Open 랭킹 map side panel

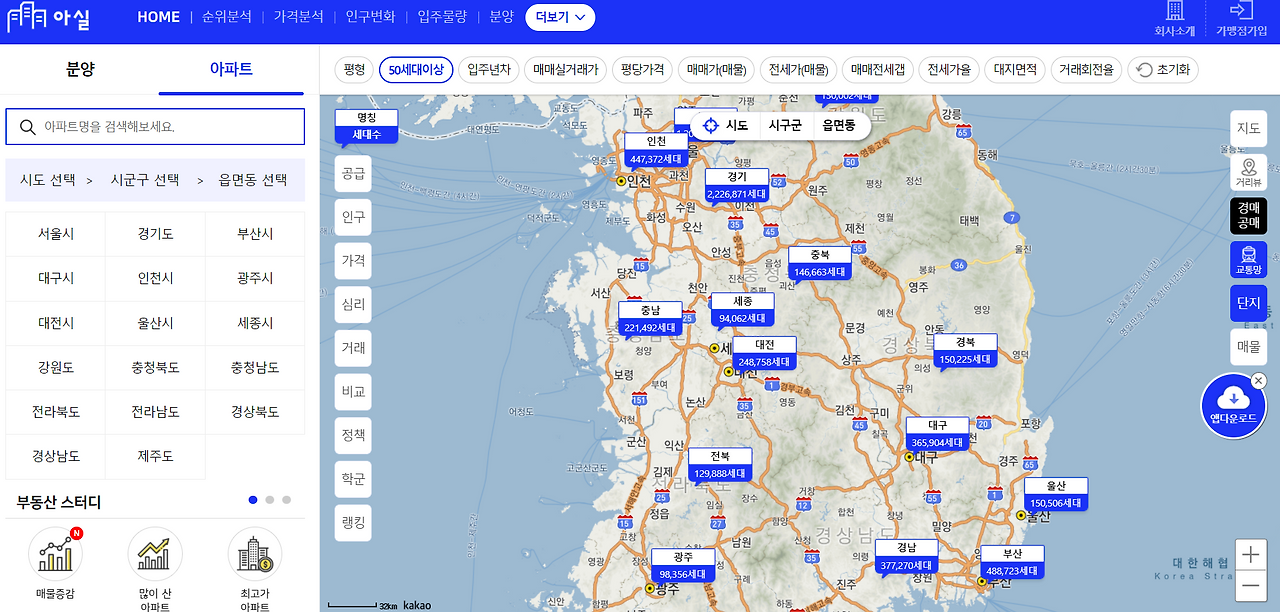[x=353, y=523]
